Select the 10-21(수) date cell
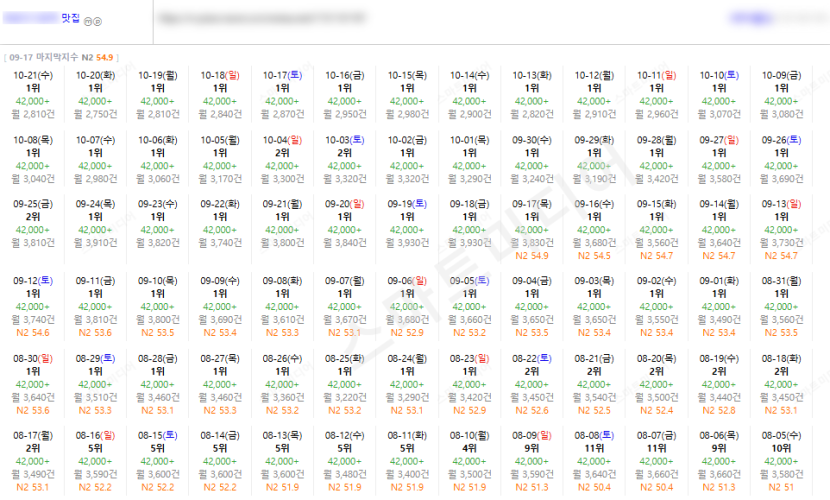830x500 pixels. coord(33,95)
